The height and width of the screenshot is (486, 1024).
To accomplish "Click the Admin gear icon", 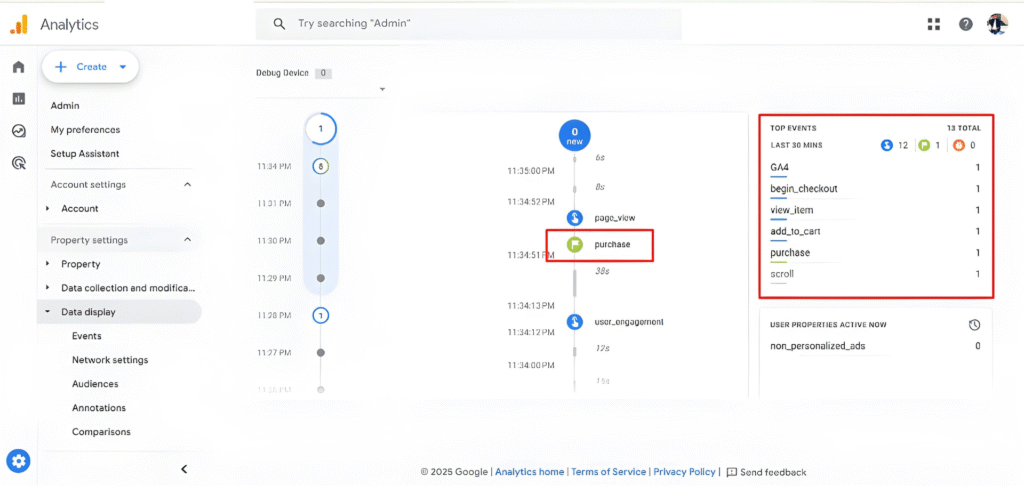I will pyautogui.click(x=18, y=461).
